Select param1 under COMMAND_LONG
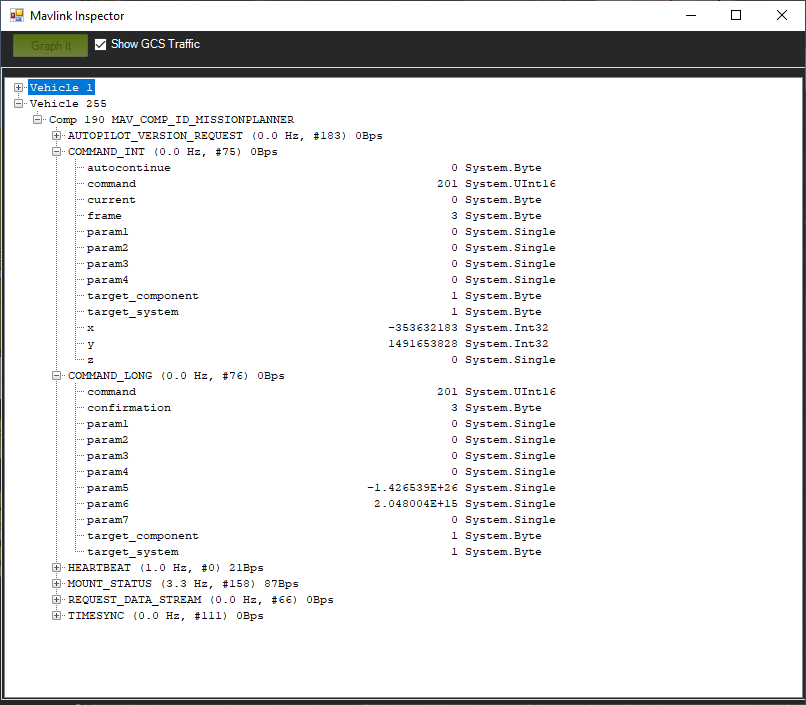The width and height of the screenshot is (806, 705). (321, 423)
